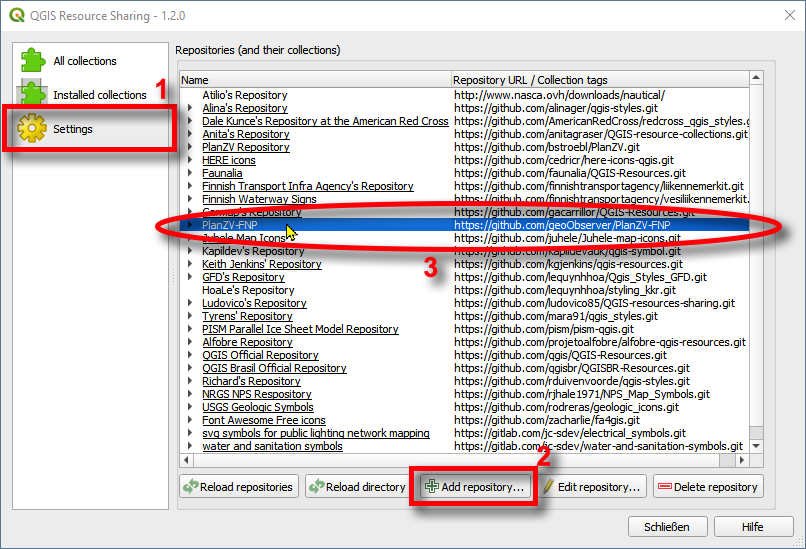Expand Alina's Repository

190,108
